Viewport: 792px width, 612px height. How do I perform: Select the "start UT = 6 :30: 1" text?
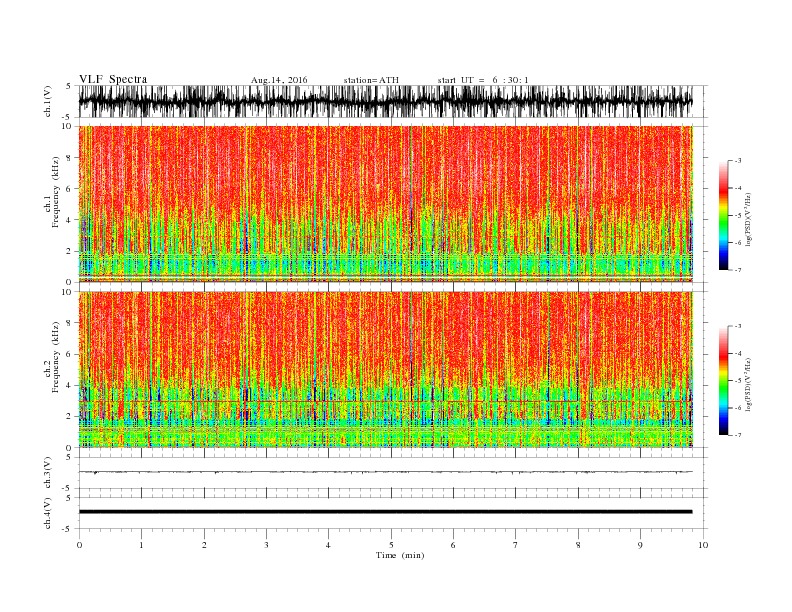pyautogui.click(x=483, y=80)
